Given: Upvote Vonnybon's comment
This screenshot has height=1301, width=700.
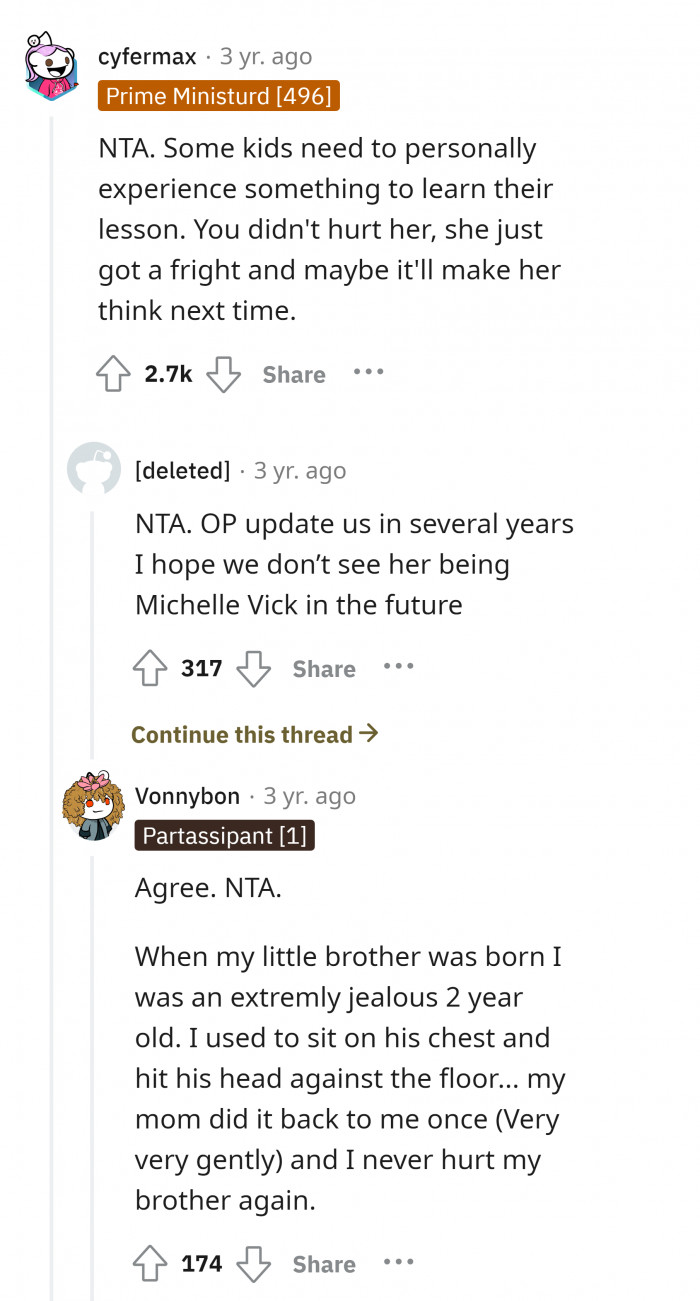Looking at the screenshot, I should coord(151,1264).
